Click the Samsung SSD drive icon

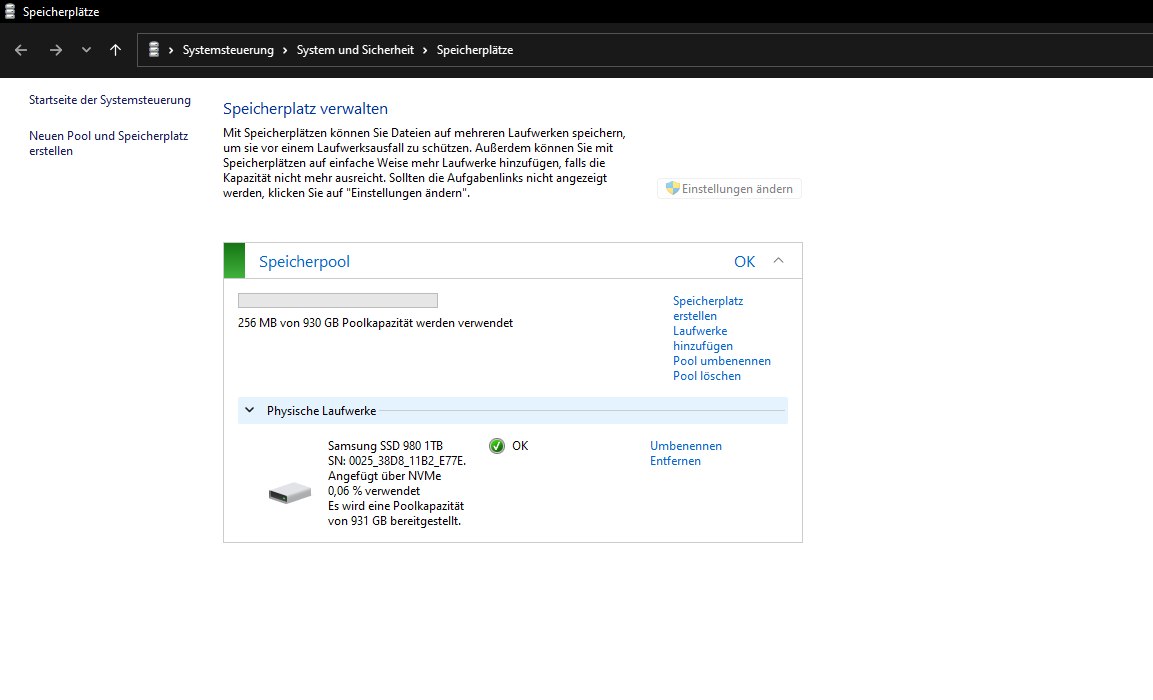tap(290, 493)
